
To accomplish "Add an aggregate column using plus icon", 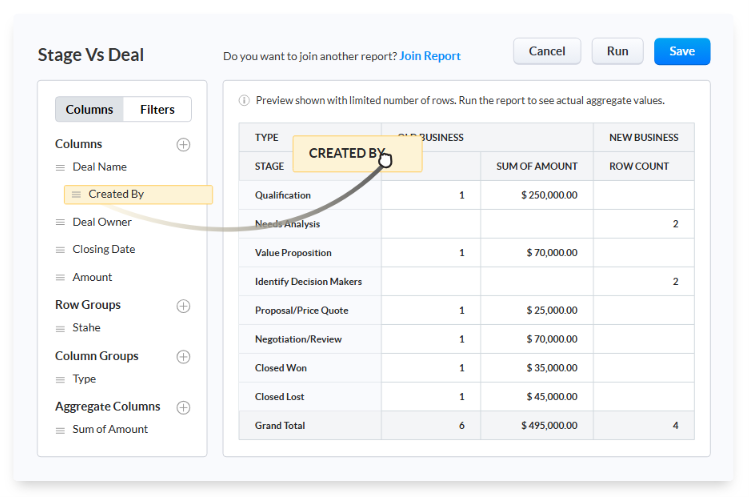I will 183,407.
